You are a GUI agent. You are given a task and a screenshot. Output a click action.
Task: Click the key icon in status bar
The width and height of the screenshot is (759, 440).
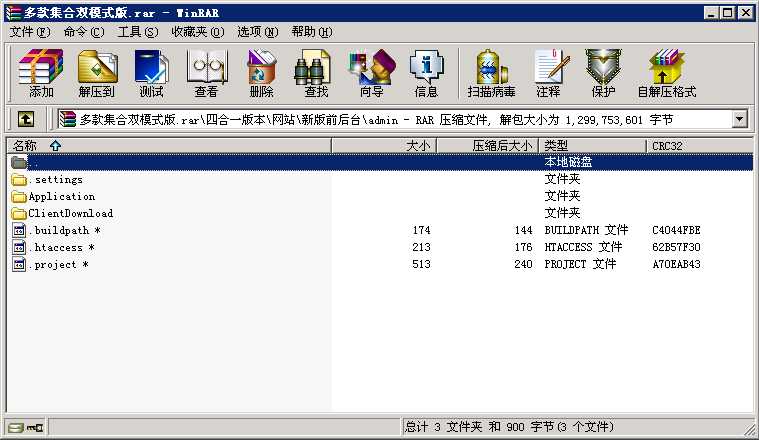click(35, 427)
